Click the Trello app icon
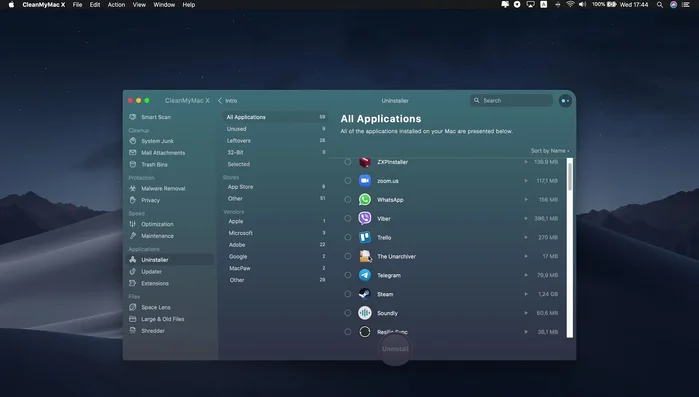This screenshot has width=699, height=397. pyautogui.click(x=365, y=237)
